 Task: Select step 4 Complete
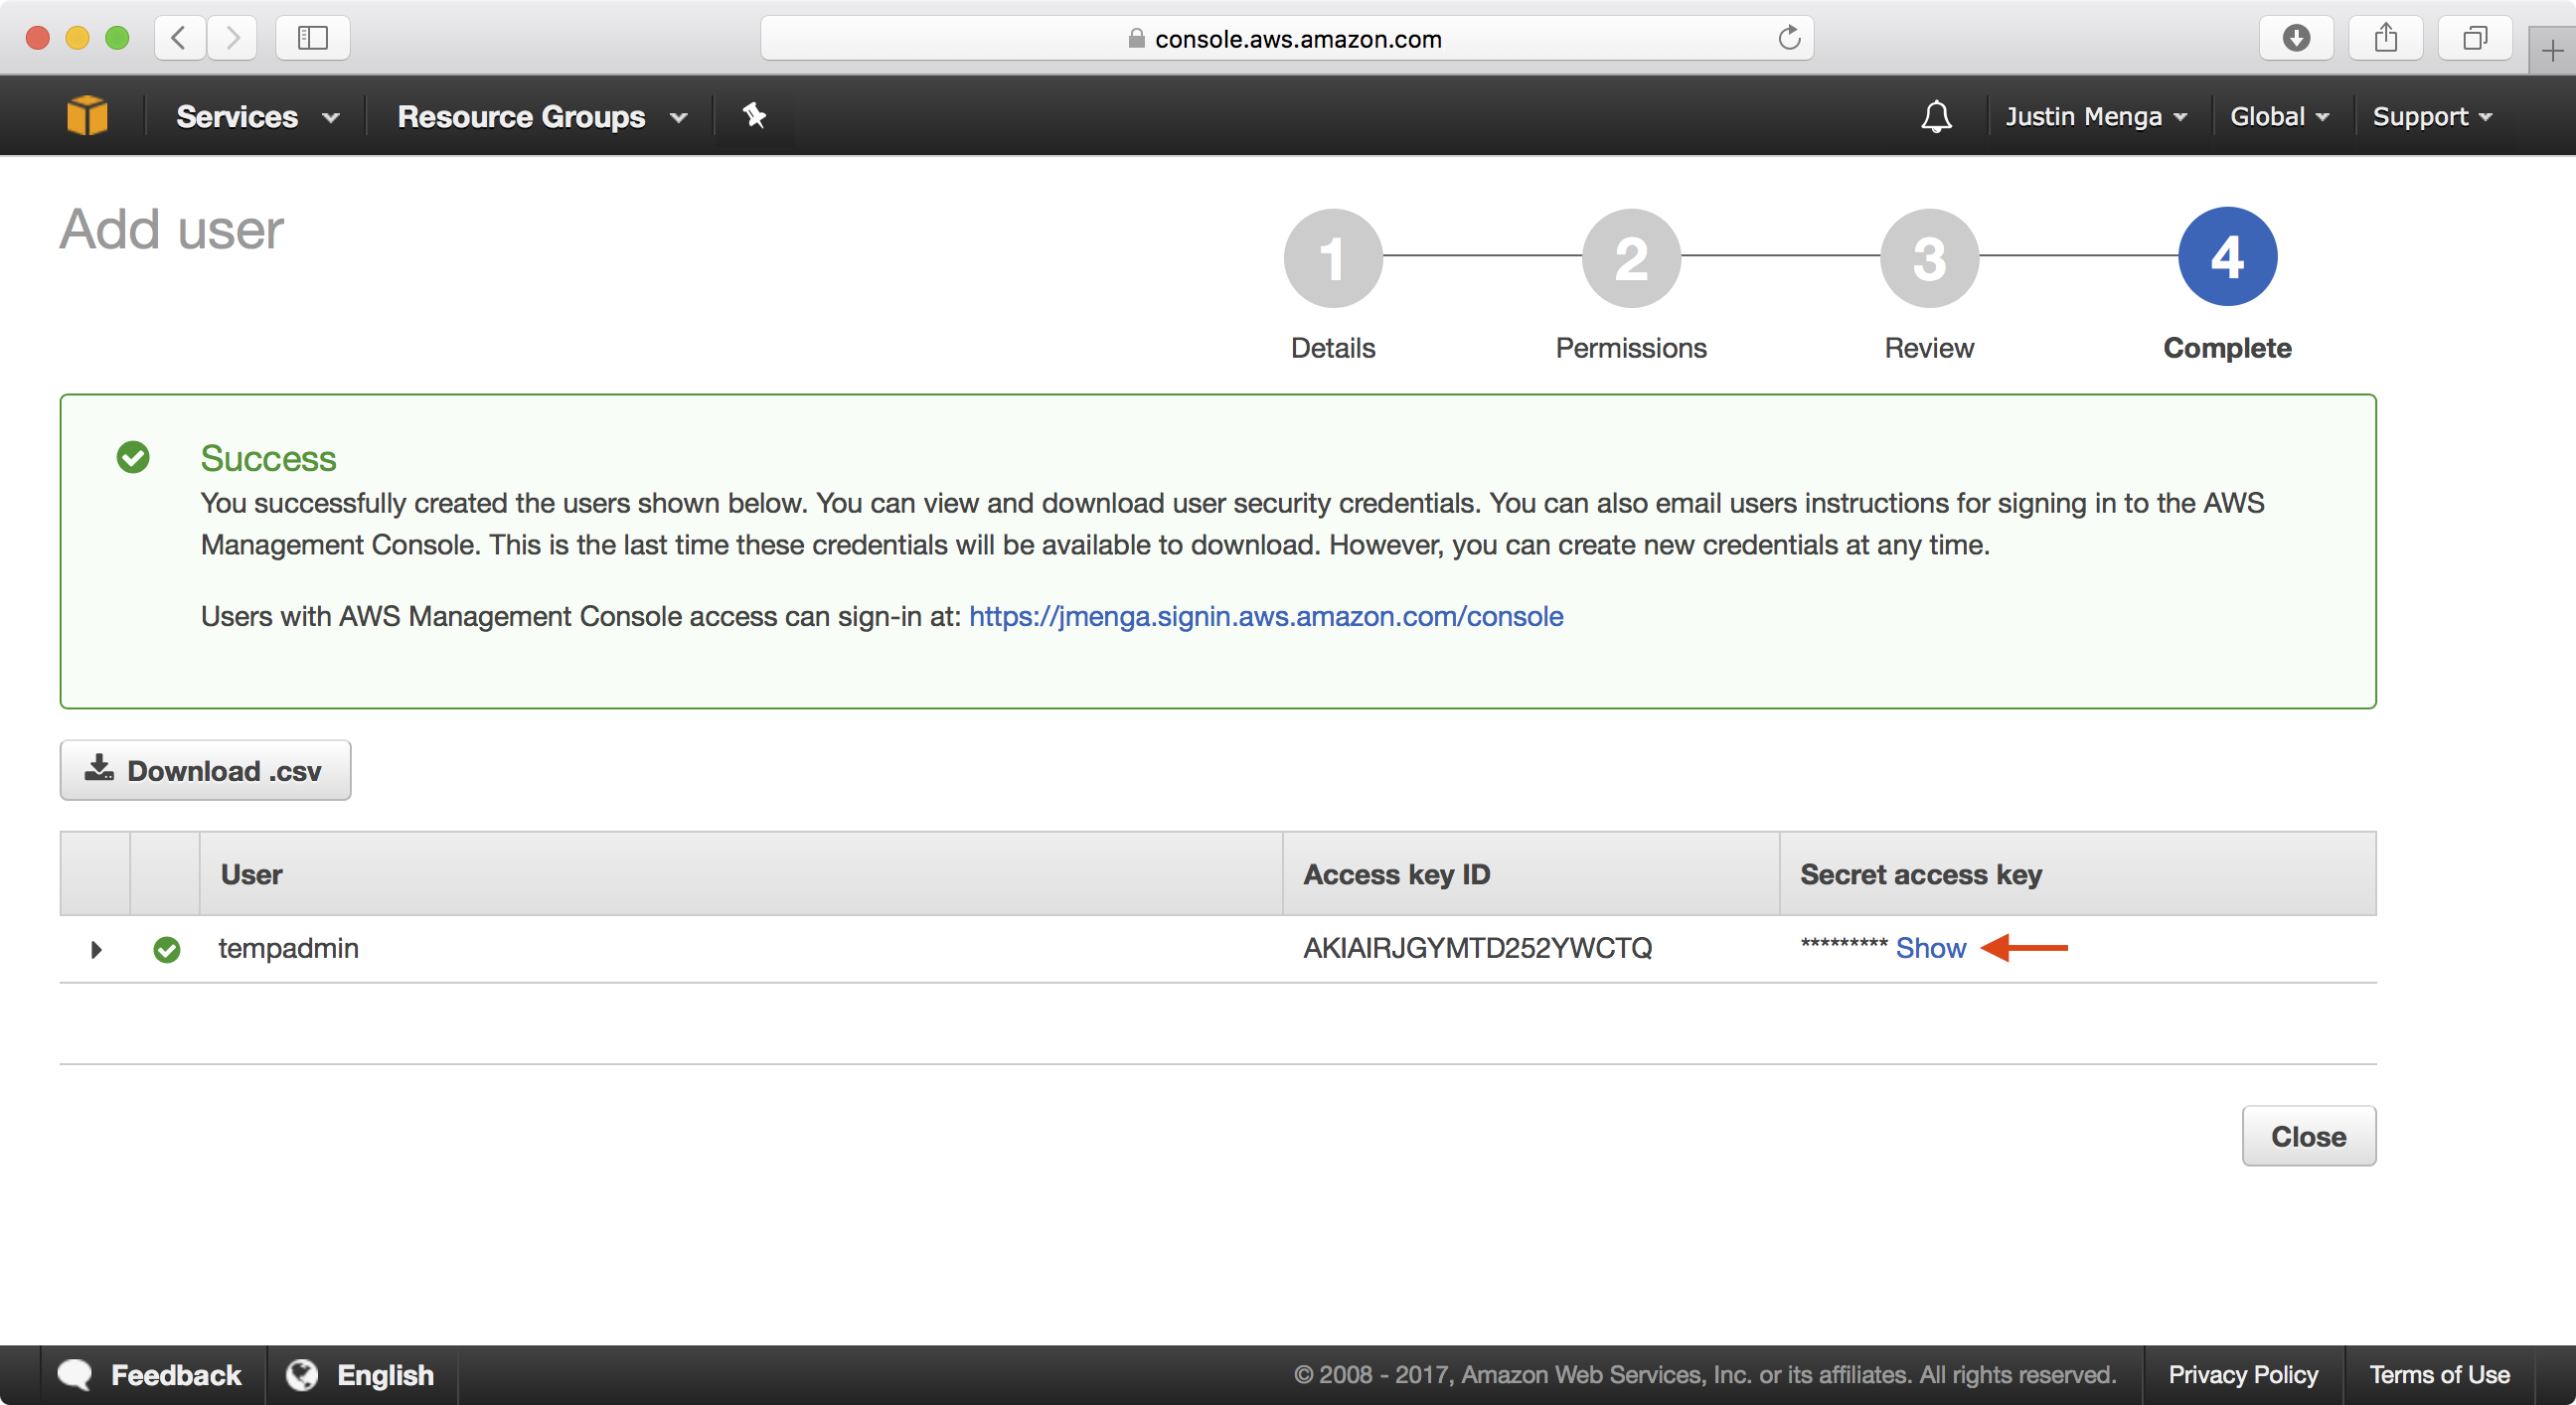pyautogui.click(x=2227, y=257)
